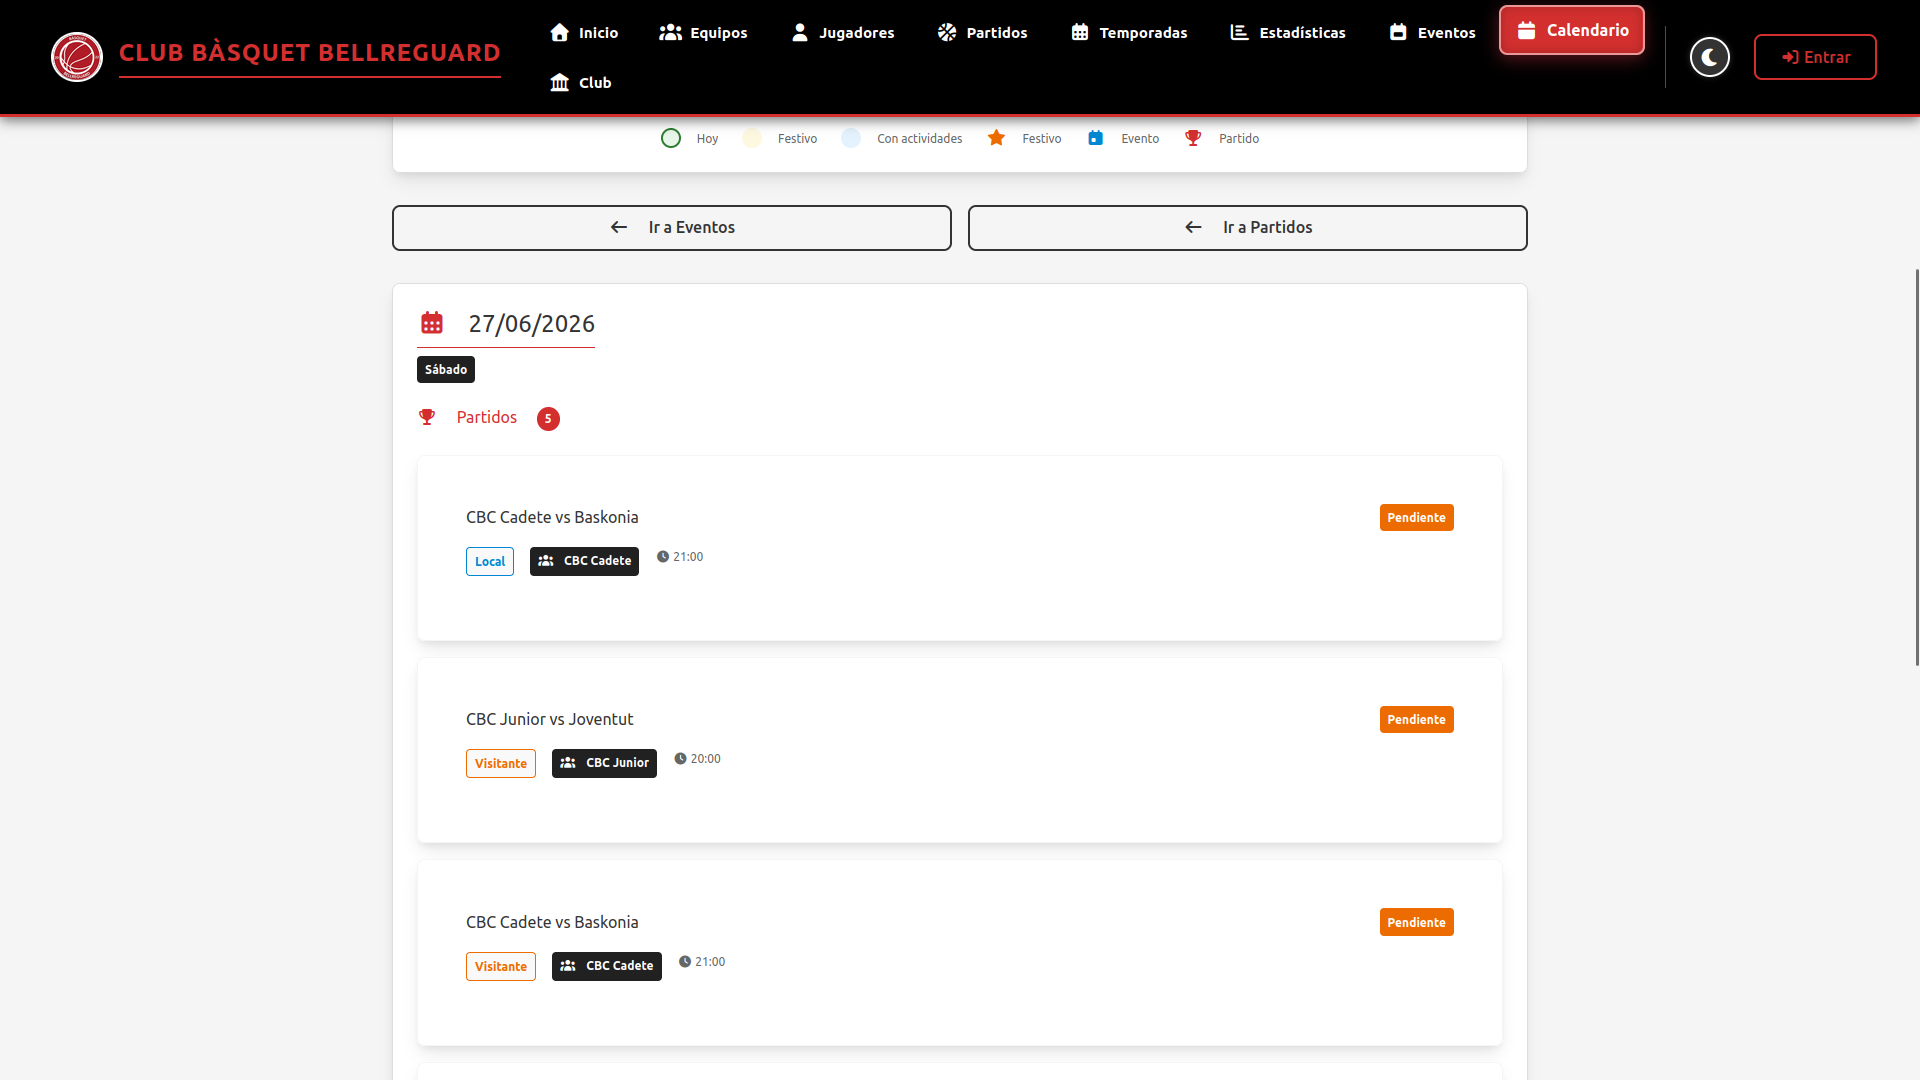Click the red trophy Partido legend icon

[x=1193, y=138]
